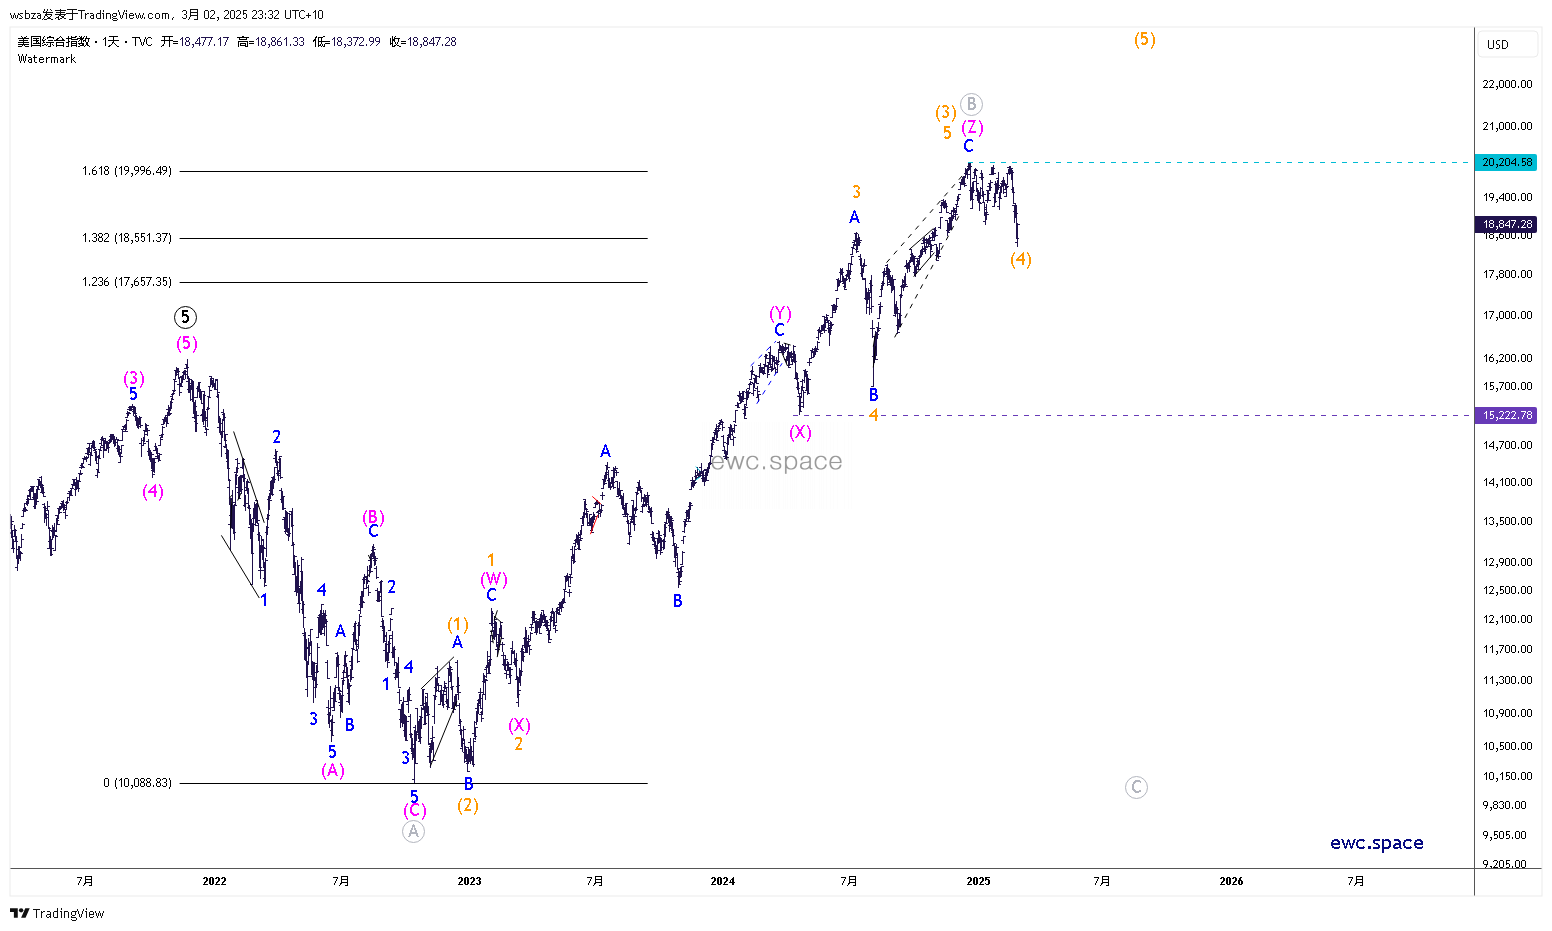Screen dimensions: 1552x931
Task: Select the magenta (Y) wave label
Action: pos(780,313)
